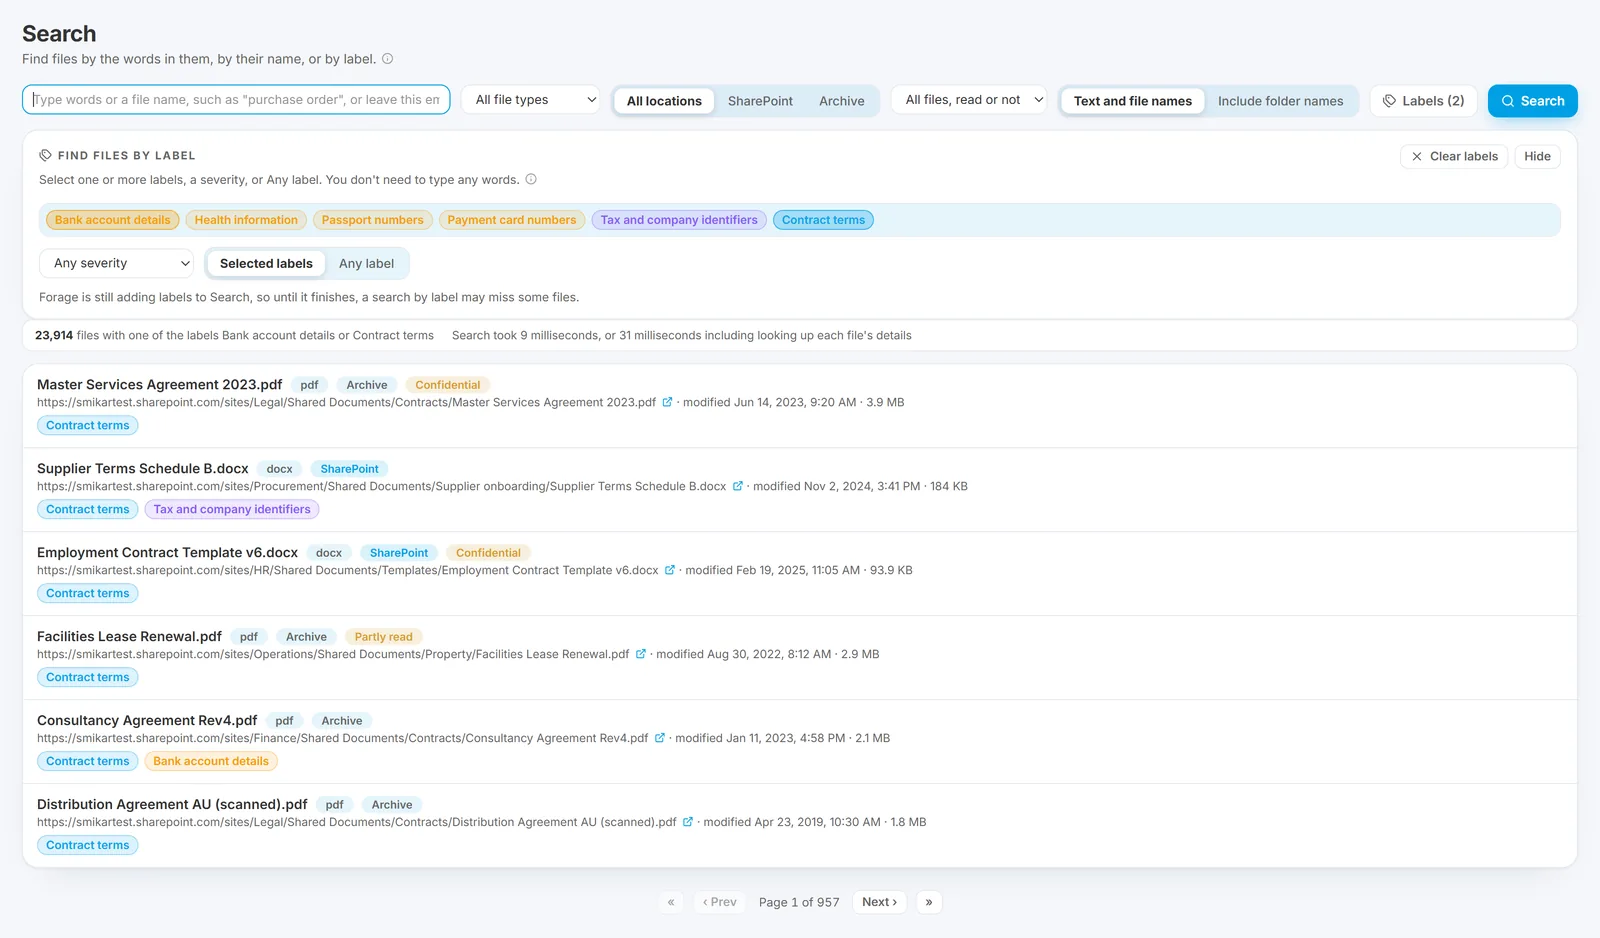Viewport: 1600px width, 938px height.
Task: Select the Selected labels option
Action: pyautogui.click(x=266, y=264)
